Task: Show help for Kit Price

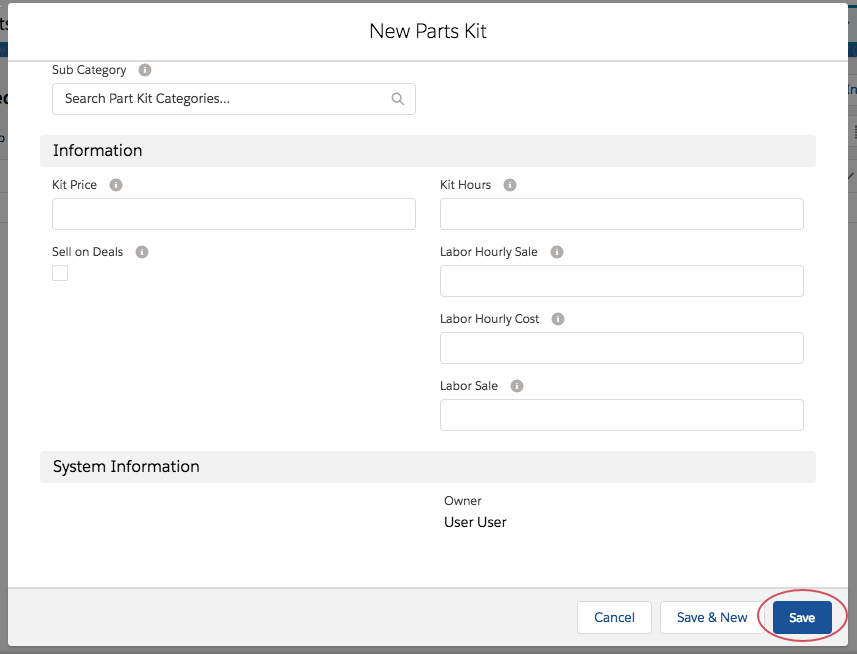Action: click(x=116, y=185)
